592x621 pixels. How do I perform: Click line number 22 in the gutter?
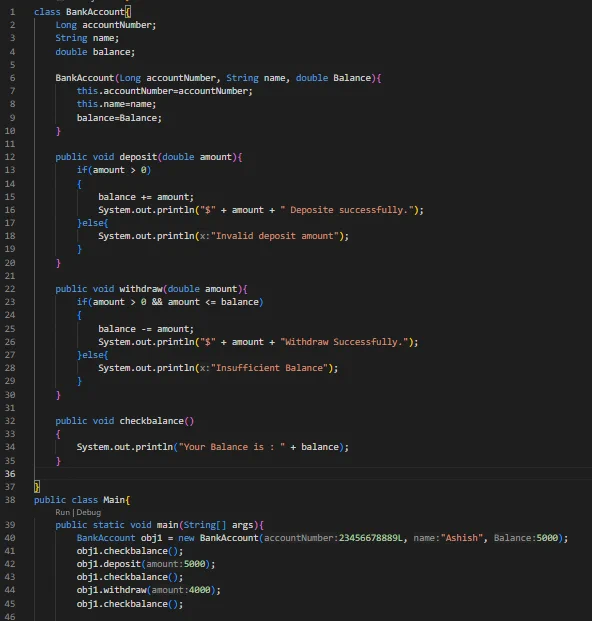click(10, 289)
